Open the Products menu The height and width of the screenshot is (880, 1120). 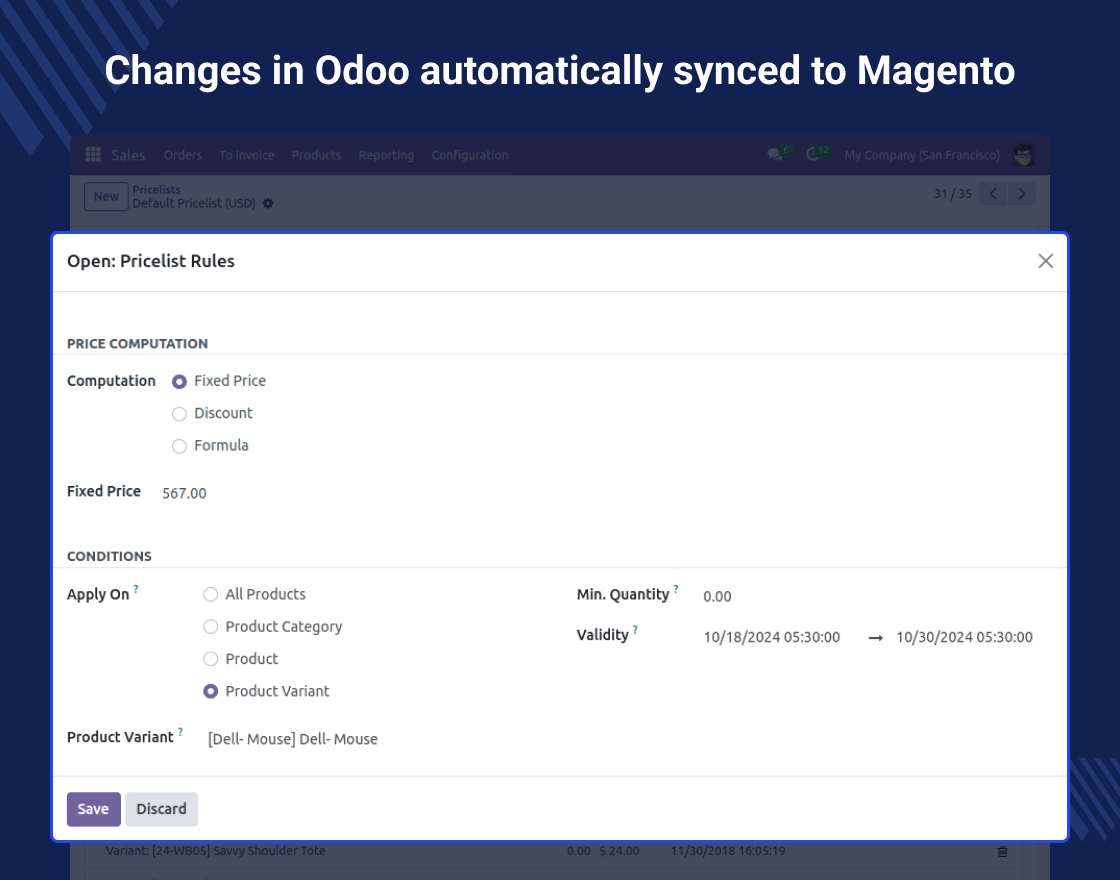pos(316,155)
